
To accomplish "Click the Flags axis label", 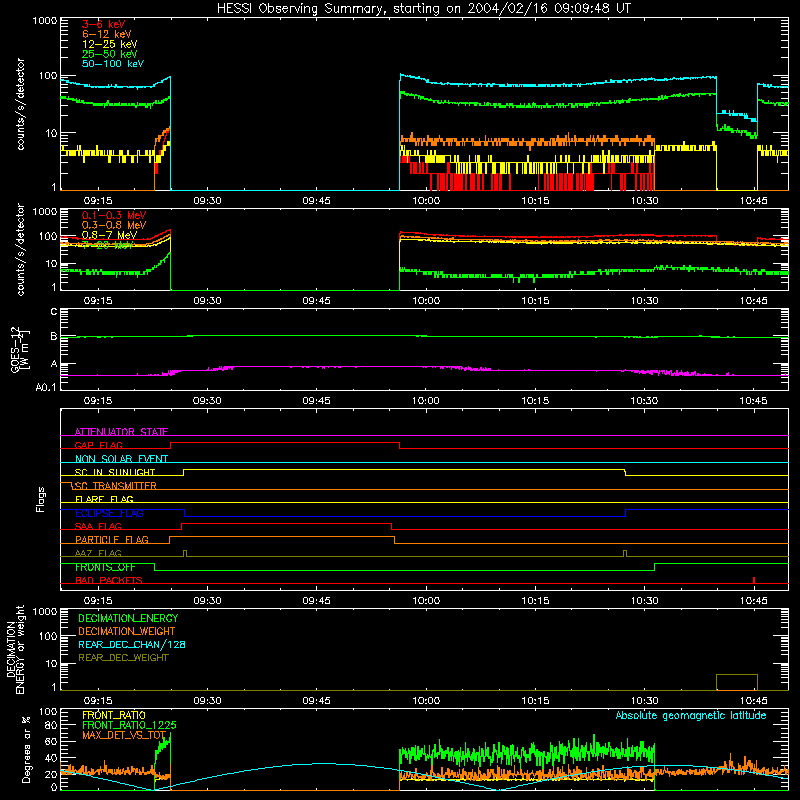I will tap(41, 499).
